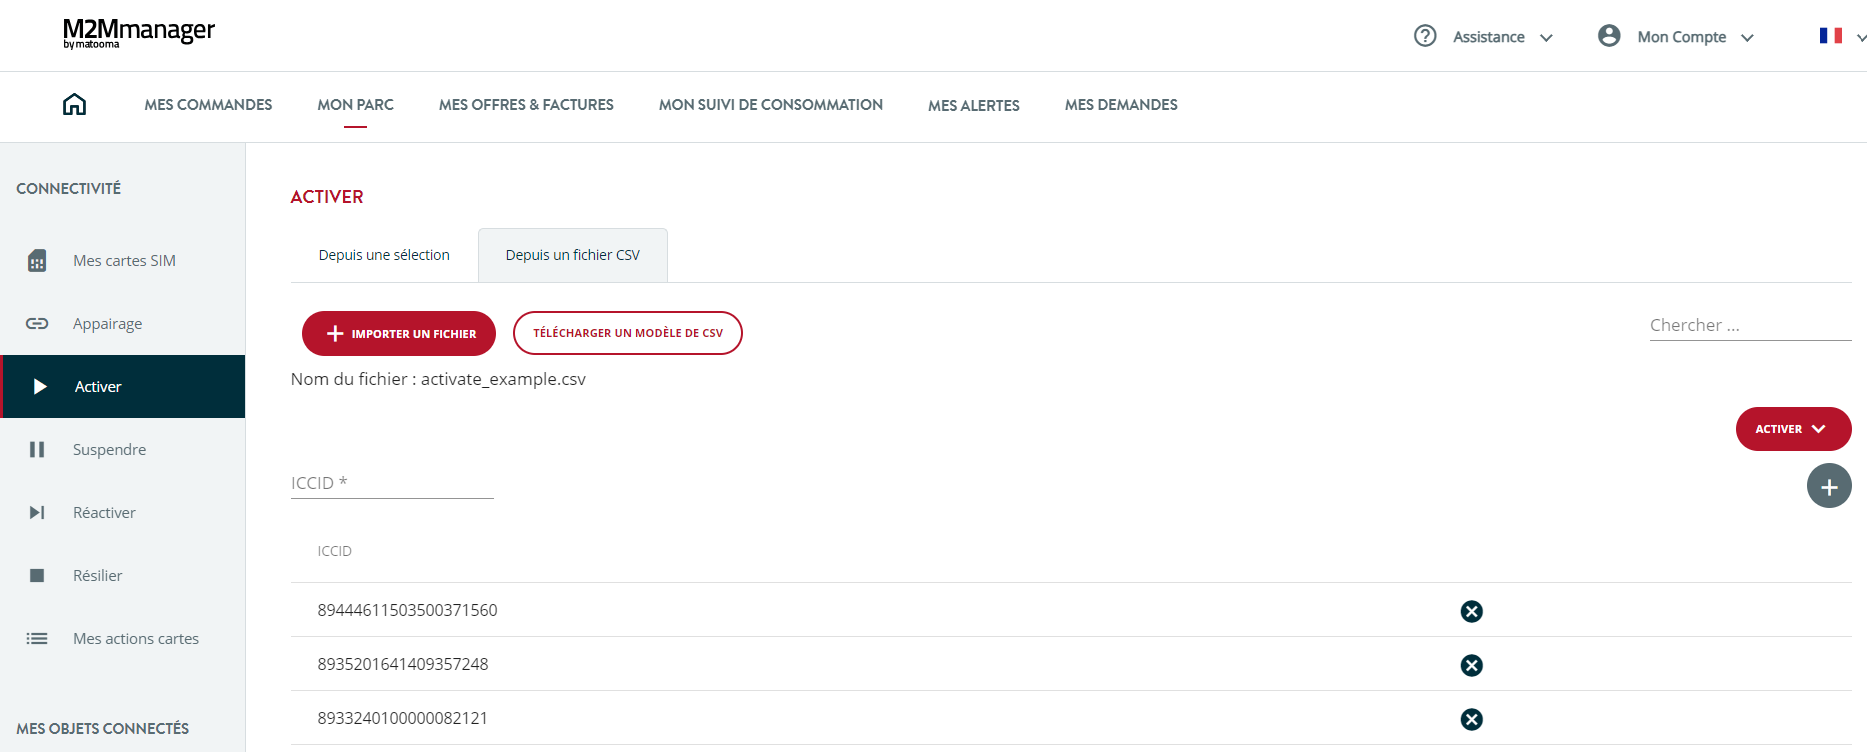Click the M2Mmanager logo
Screen dimensions: 1867x752
139,33
